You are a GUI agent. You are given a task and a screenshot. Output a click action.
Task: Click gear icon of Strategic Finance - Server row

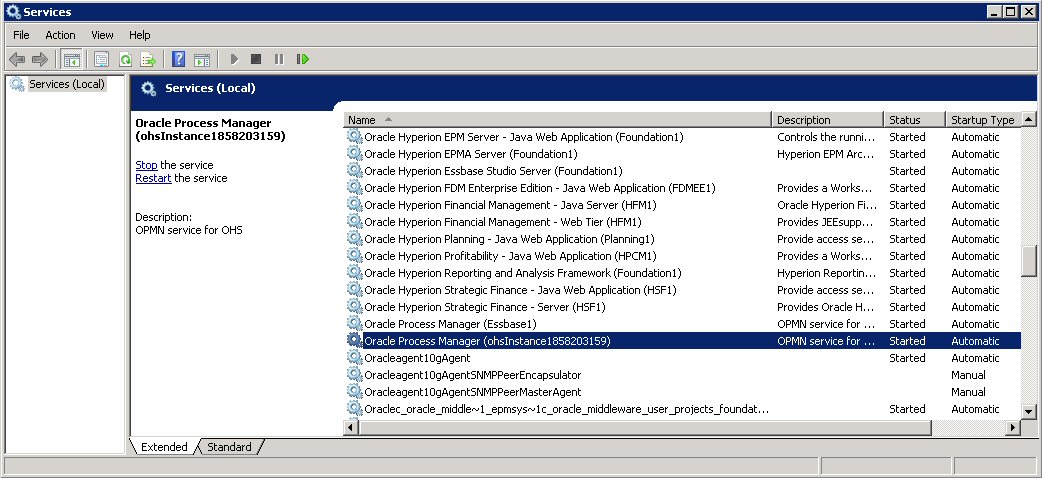pos(355,307)
